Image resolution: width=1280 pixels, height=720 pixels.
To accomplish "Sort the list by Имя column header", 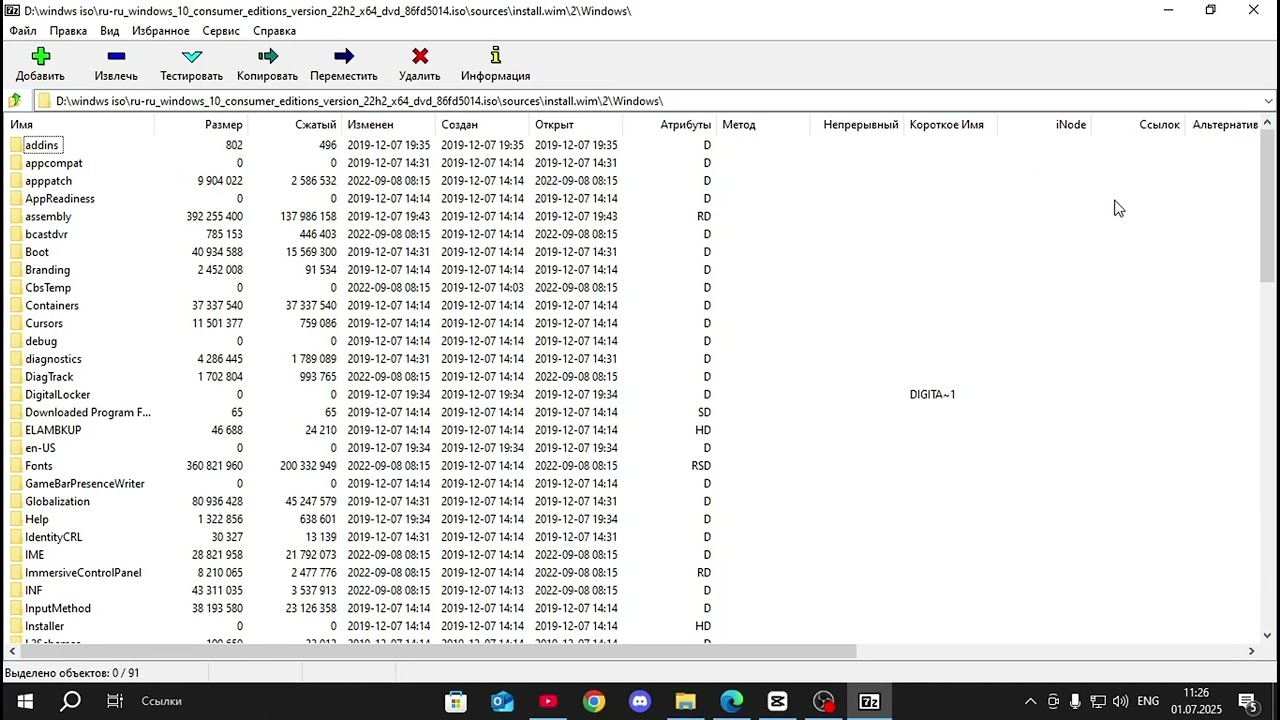I will pos(80,125).
